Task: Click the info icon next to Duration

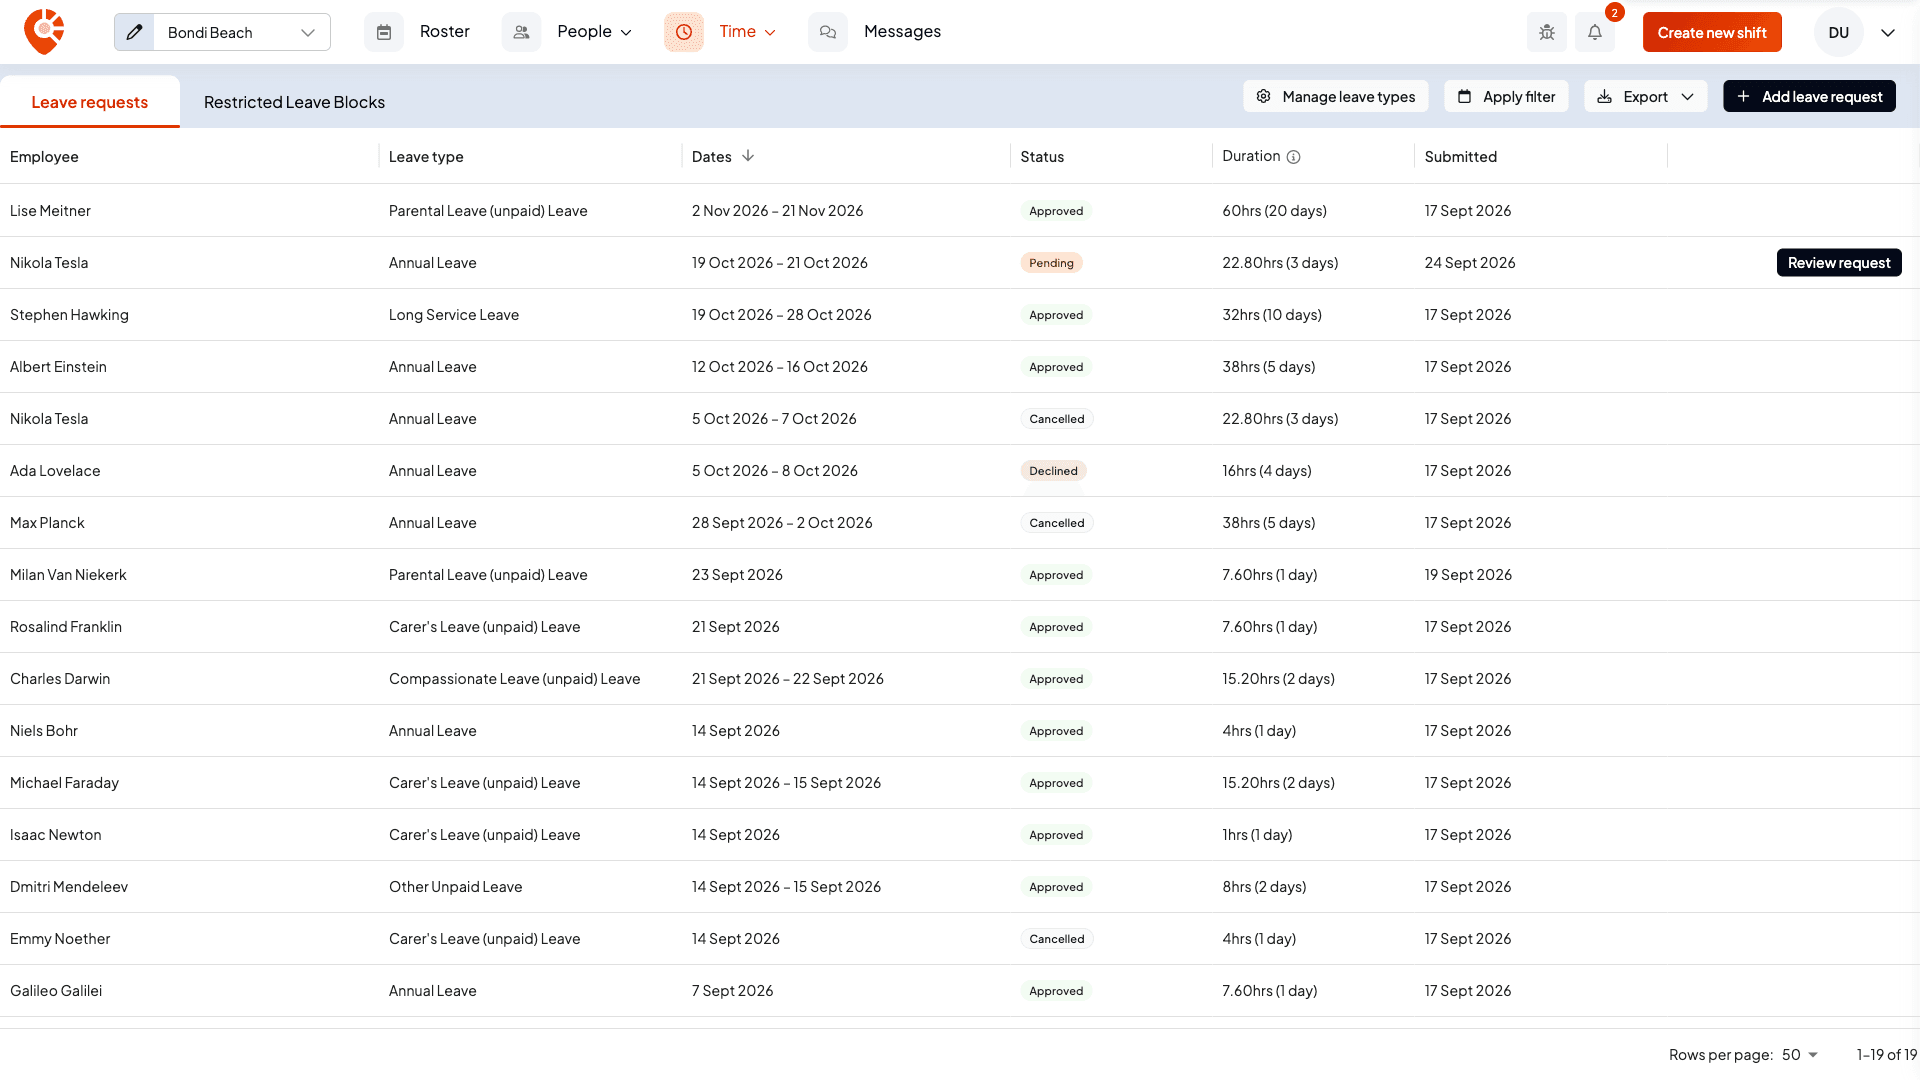Action: pyautogui.click(x=1293, y=157)
